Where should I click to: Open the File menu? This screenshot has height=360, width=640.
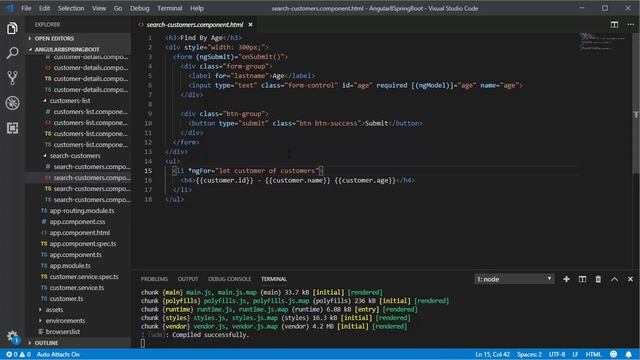(26, 8)
